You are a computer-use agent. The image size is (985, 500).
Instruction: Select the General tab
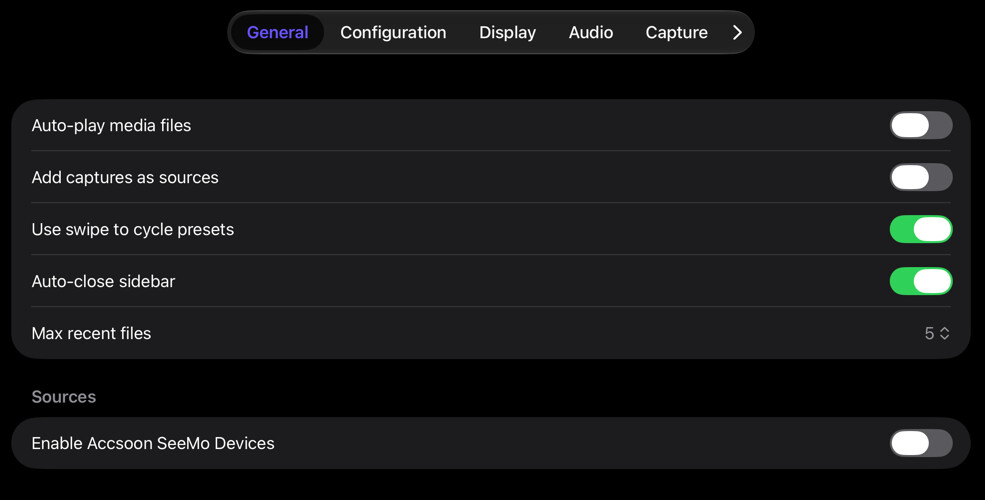[278, 33]
